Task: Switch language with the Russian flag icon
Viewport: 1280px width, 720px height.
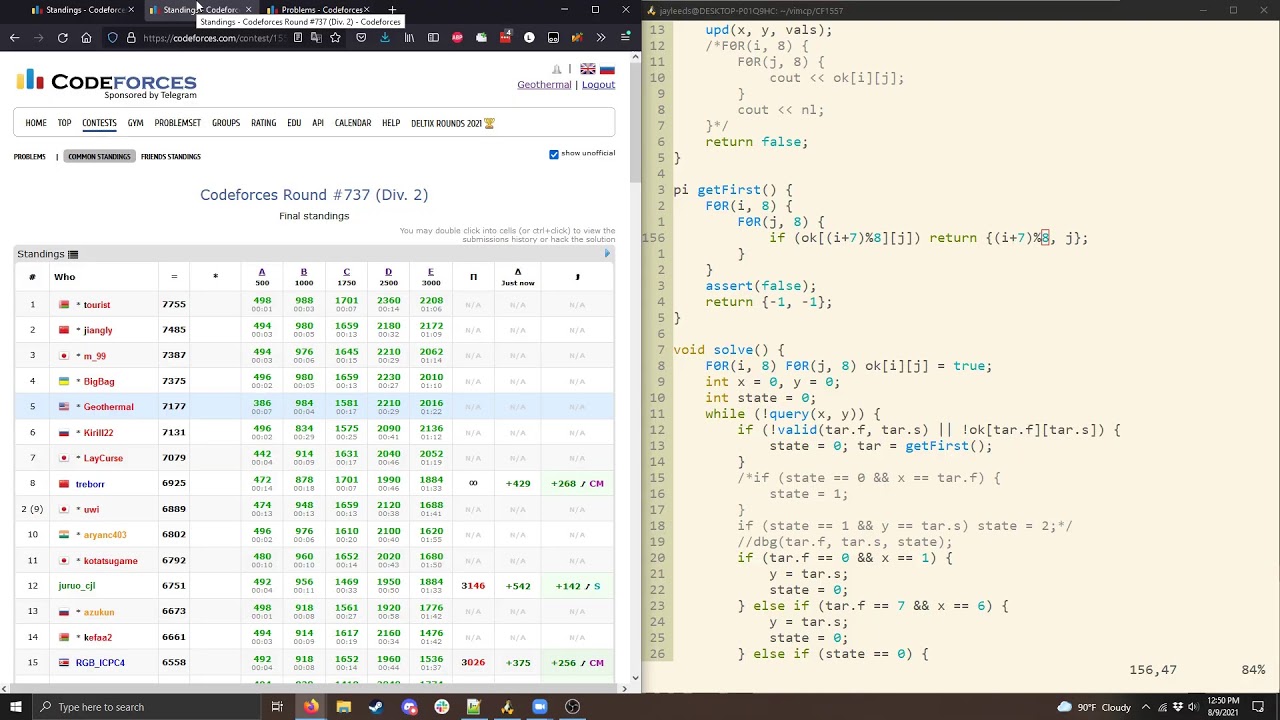Action: pos(607,69)
